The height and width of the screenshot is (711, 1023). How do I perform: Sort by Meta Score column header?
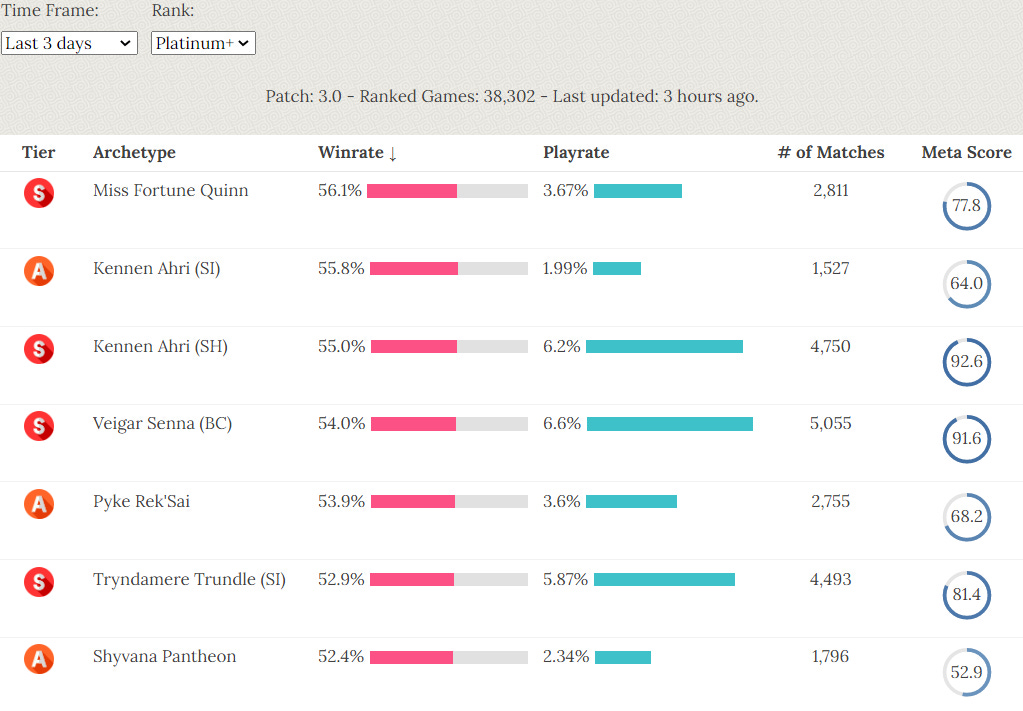pos(966,152)
